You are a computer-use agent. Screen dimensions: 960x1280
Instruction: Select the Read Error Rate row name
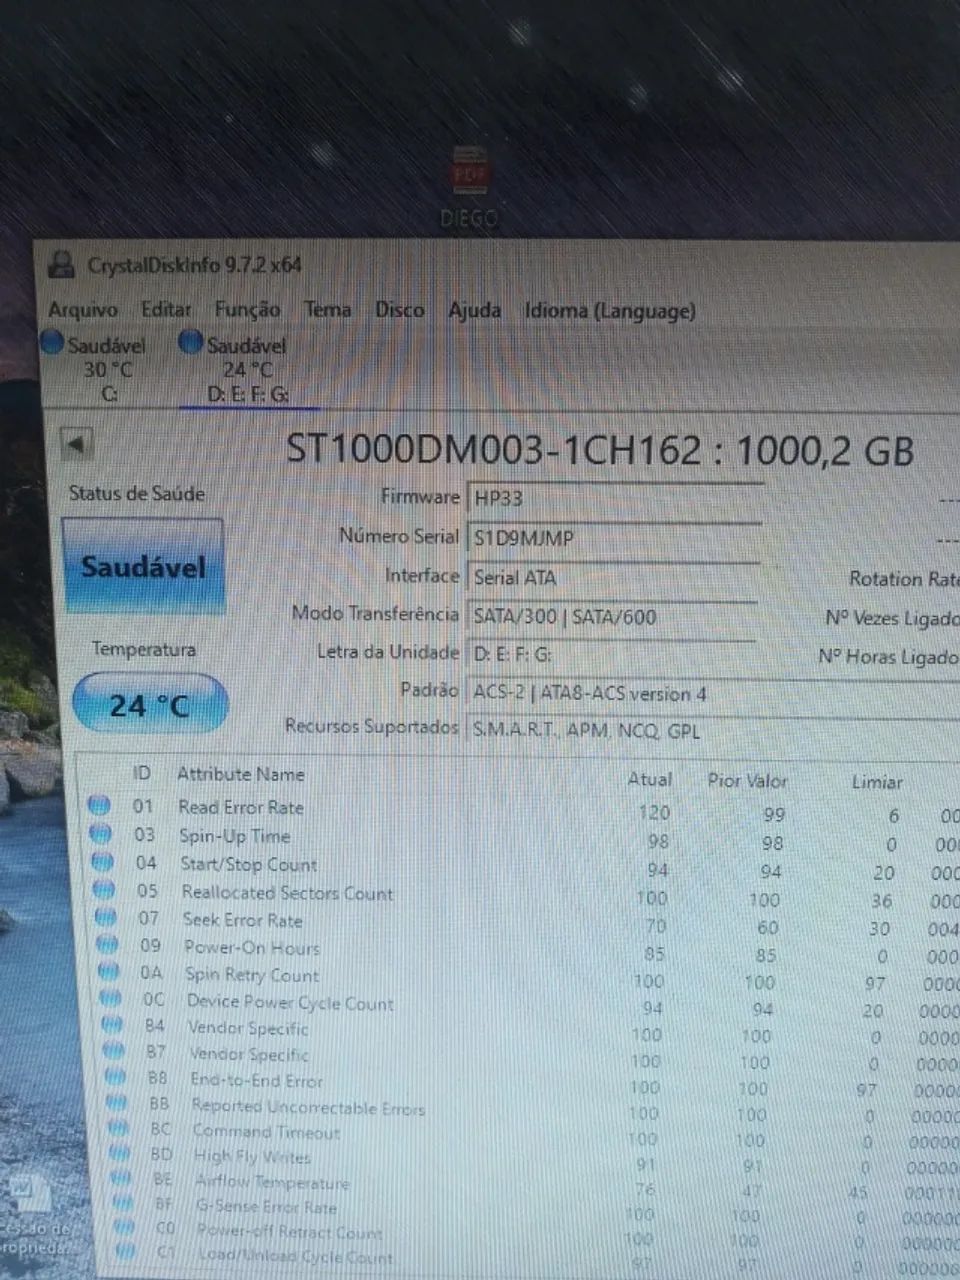(x=241, y=807)
